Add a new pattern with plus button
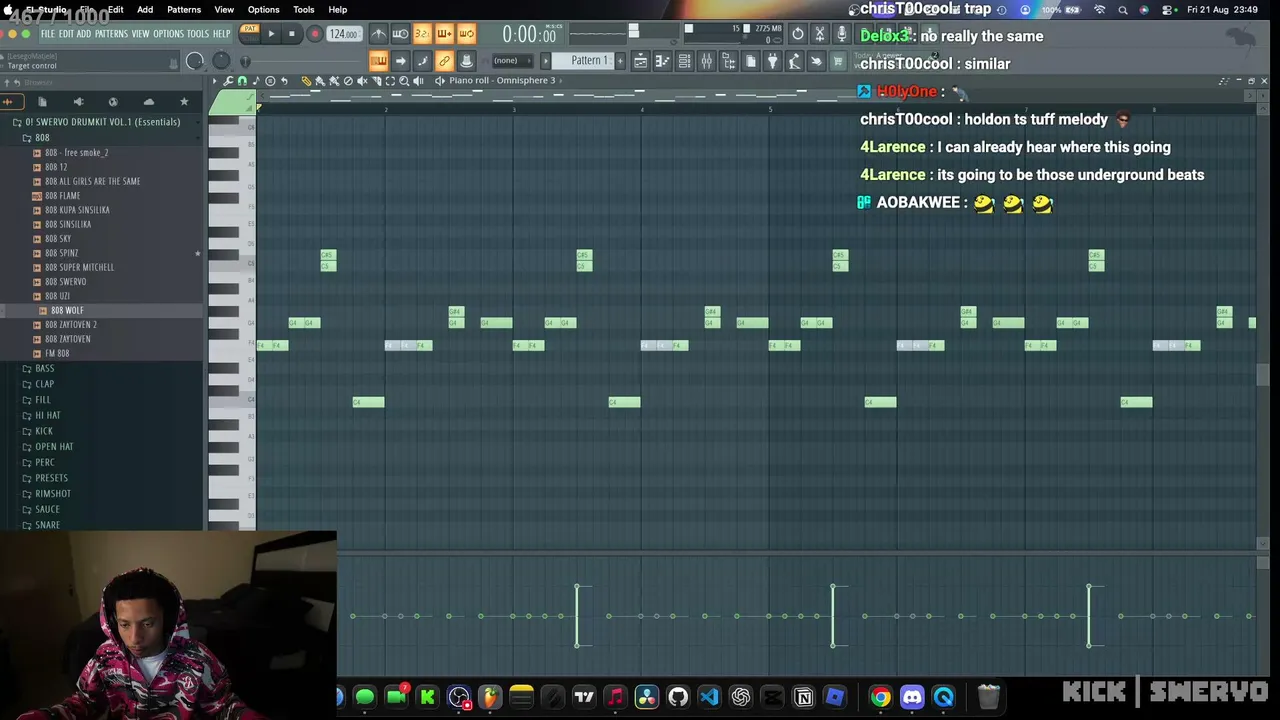The height and width of the screenshot is (720, 1280). click(620, 61)
